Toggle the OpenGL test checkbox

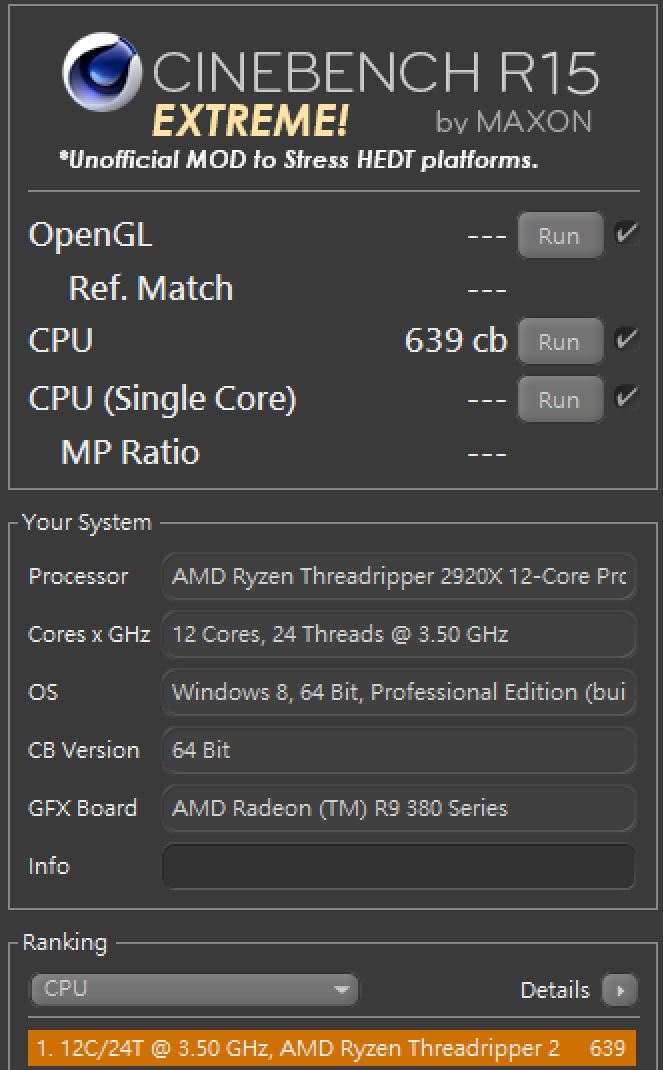tap(627, 235)
